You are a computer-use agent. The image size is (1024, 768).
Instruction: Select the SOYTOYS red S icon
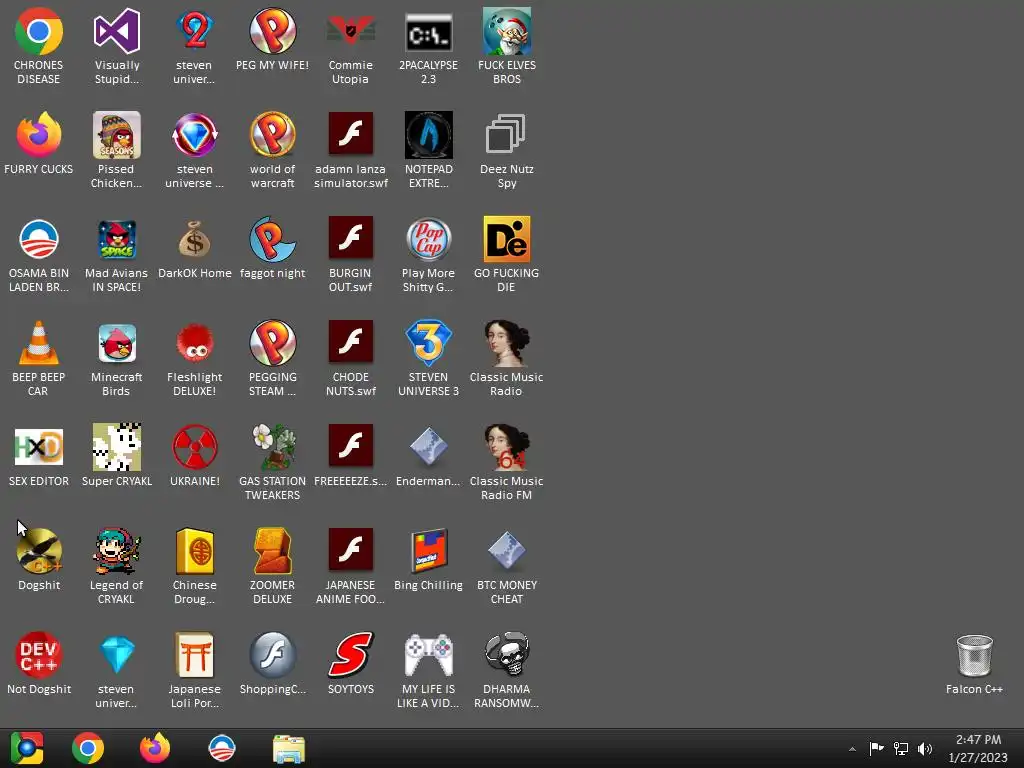351,663
